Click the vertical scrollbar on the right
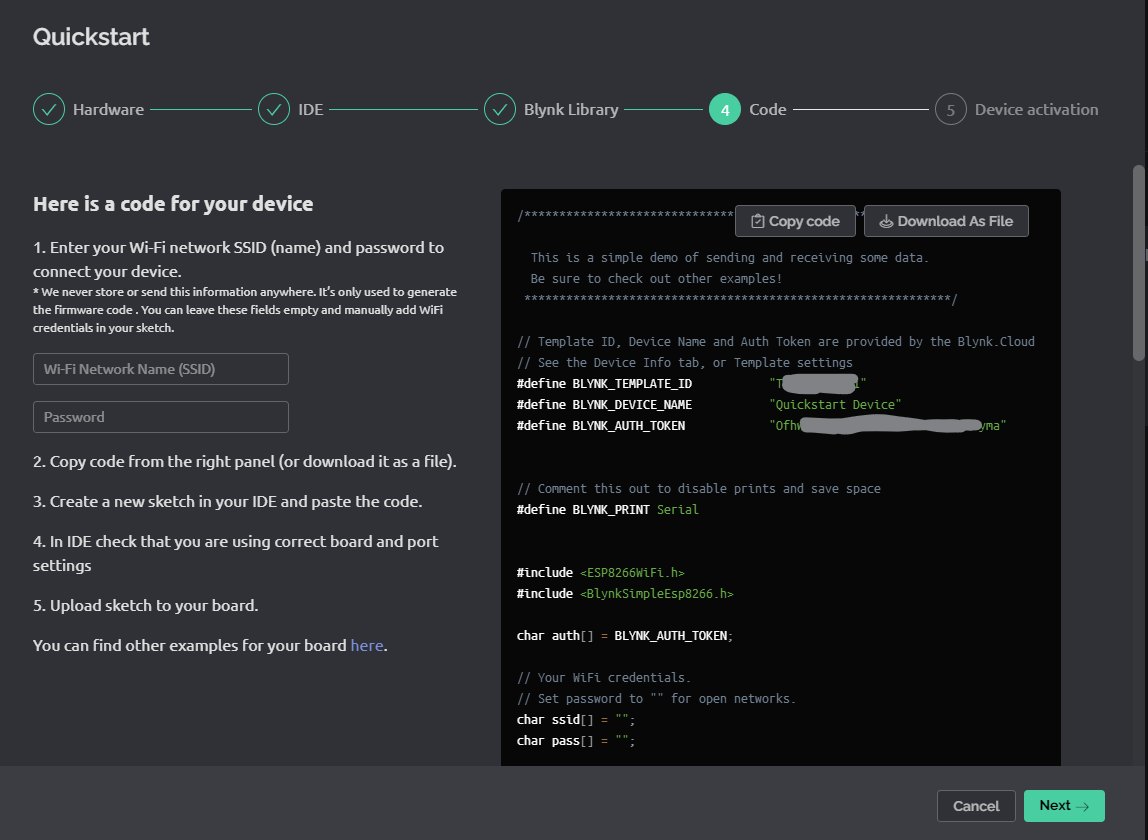This screenshot has height=840, width=1148. 1138,263
